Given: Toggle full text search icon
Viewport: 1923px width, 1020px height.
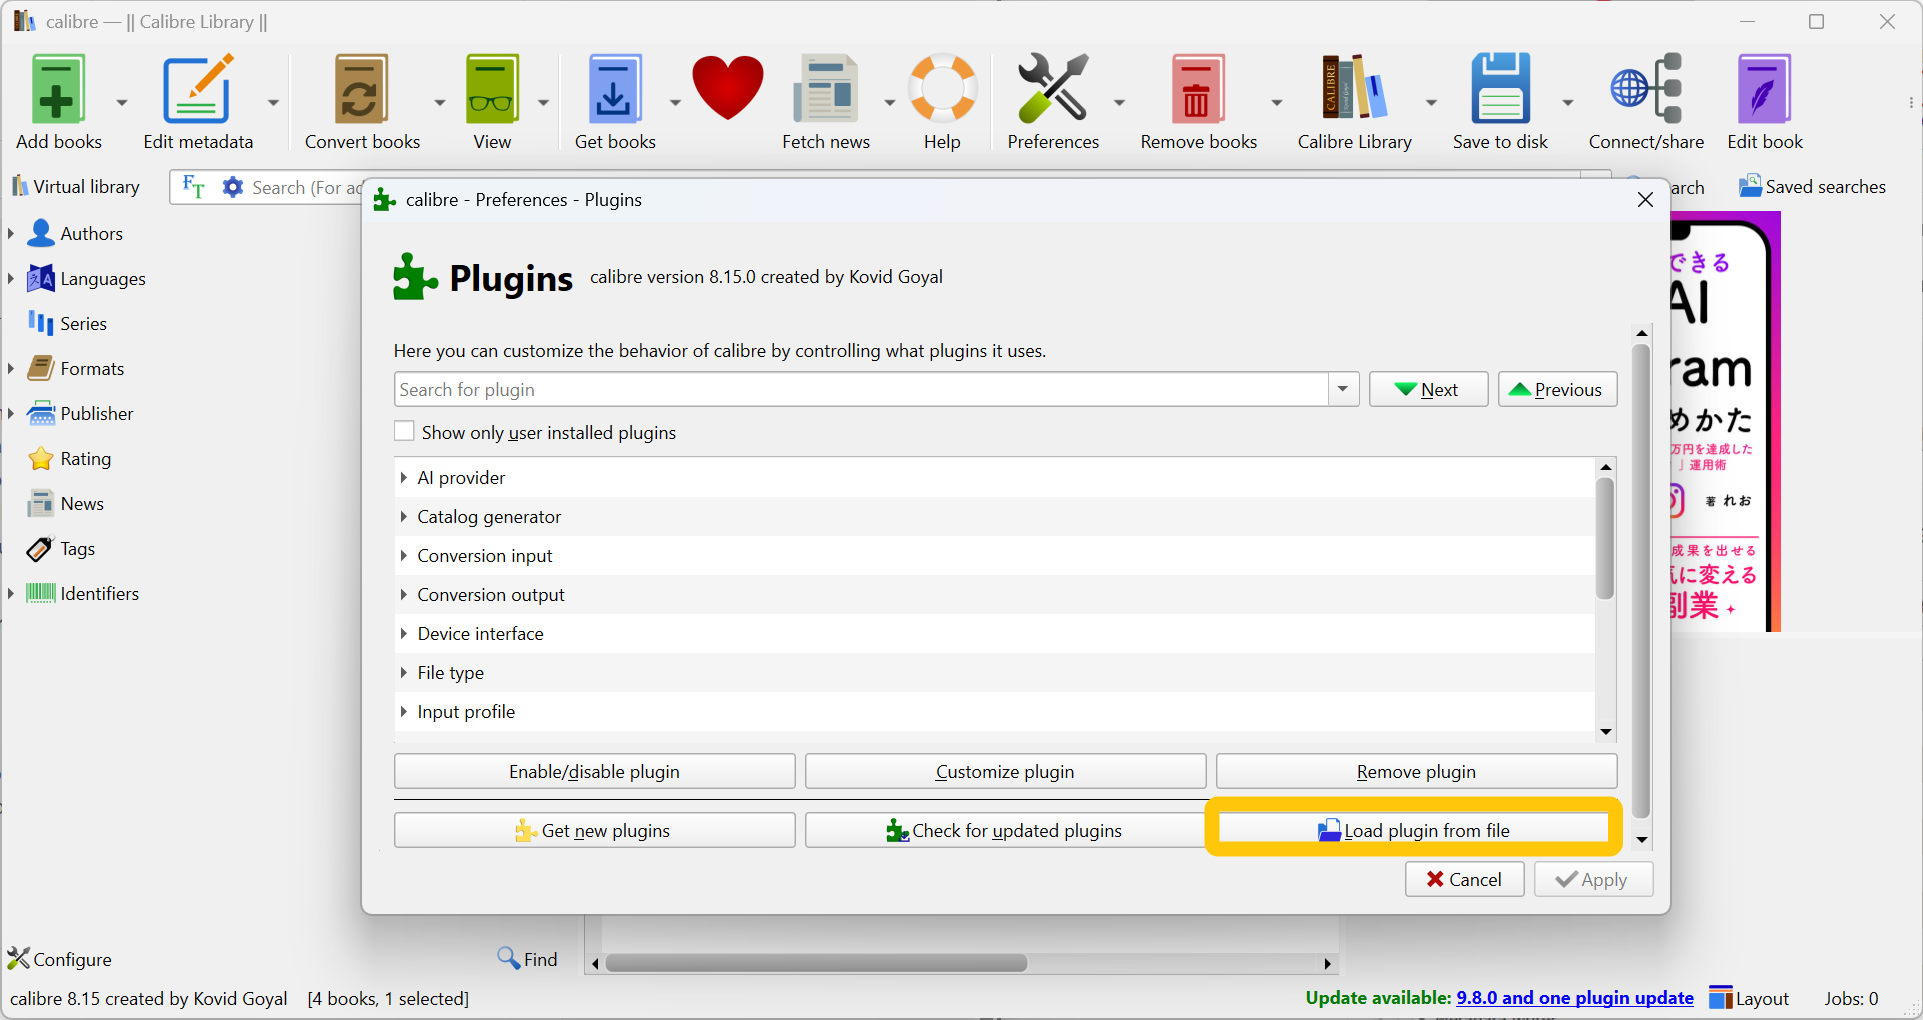Looking at the screenshot, I should pos(194,187).
